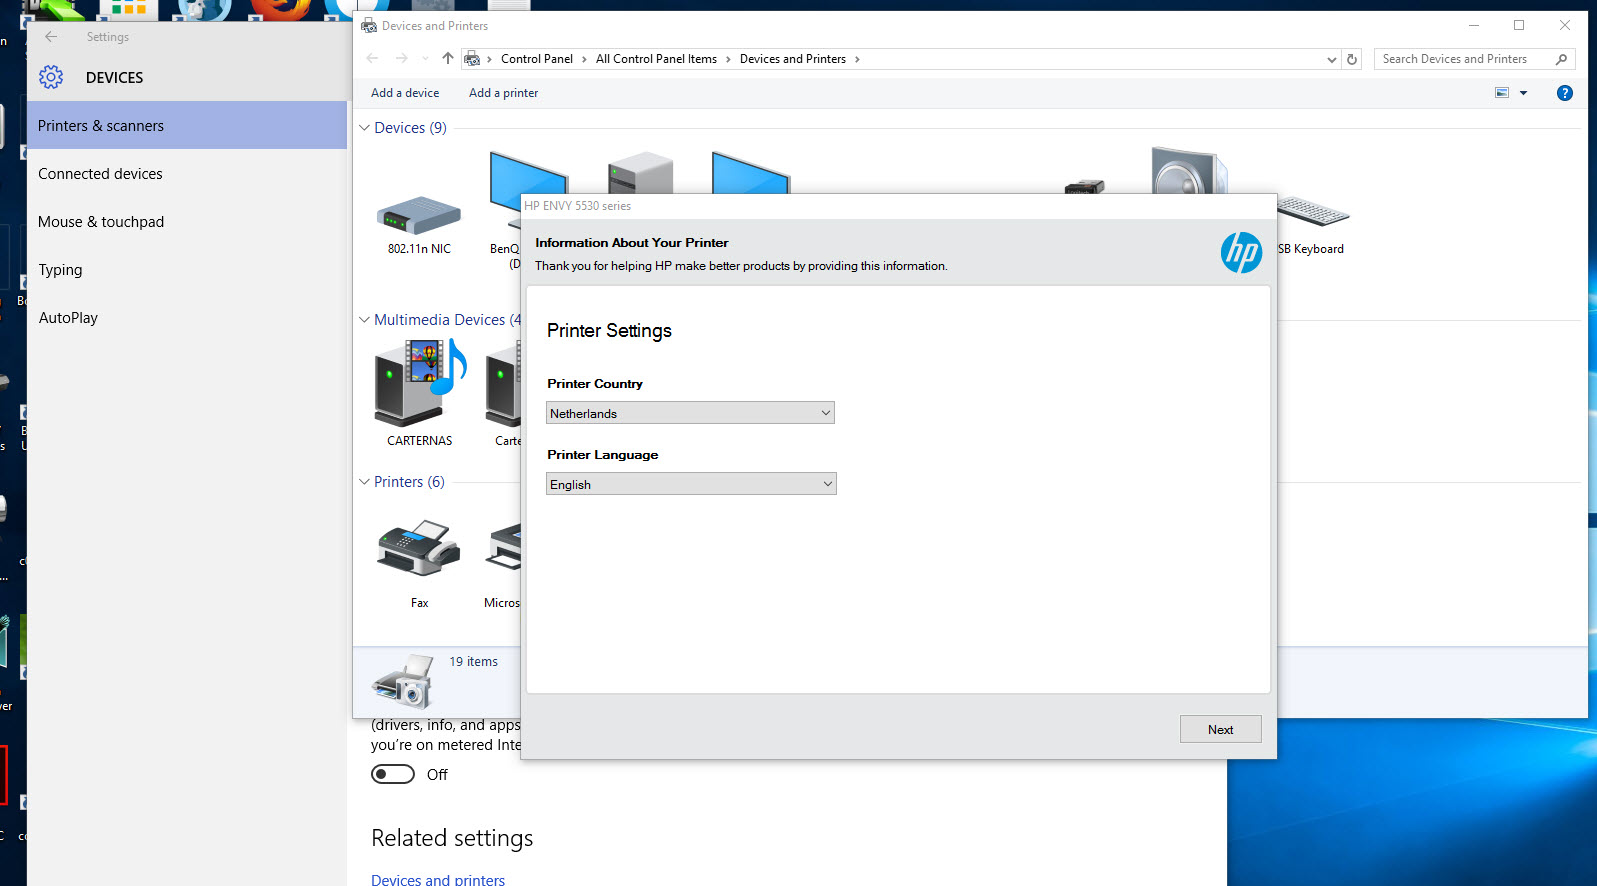
Task: Toggle the metered connection download switch Off
Action: (x=393, y=774)
